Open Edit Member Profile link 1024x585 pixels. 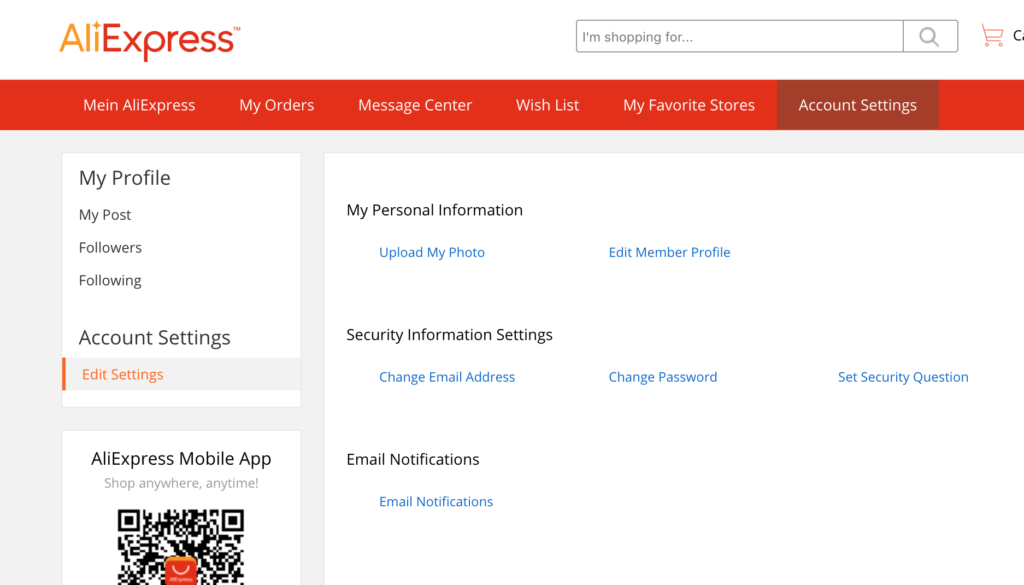click(669, 252)
